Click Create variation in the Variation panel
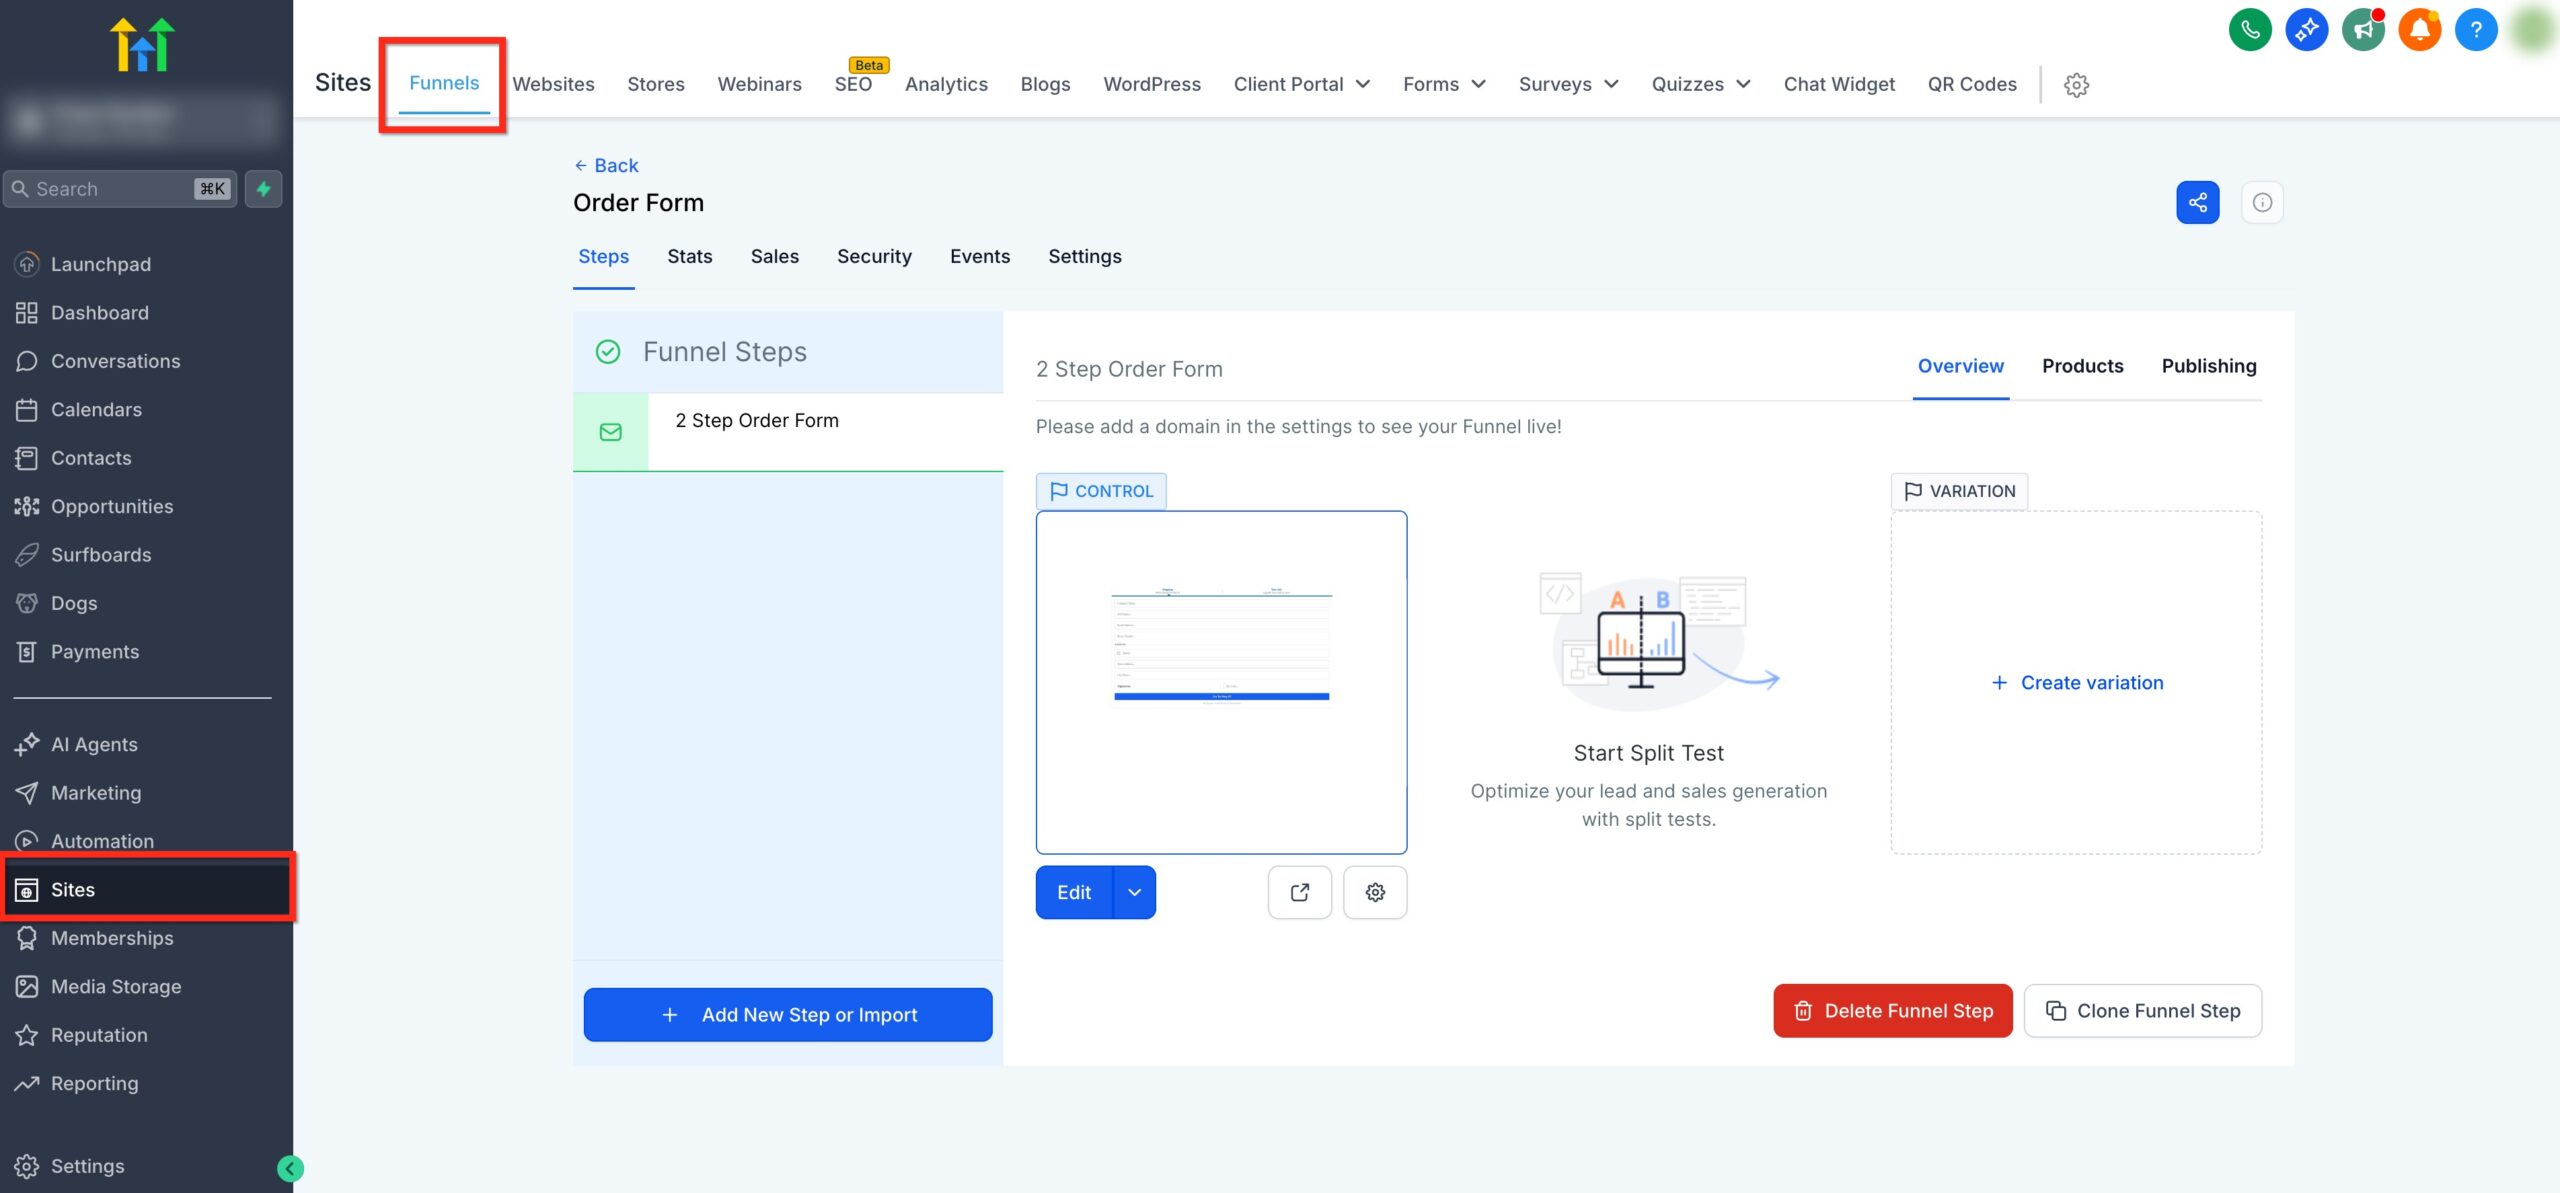 (x=2076, y=682)
